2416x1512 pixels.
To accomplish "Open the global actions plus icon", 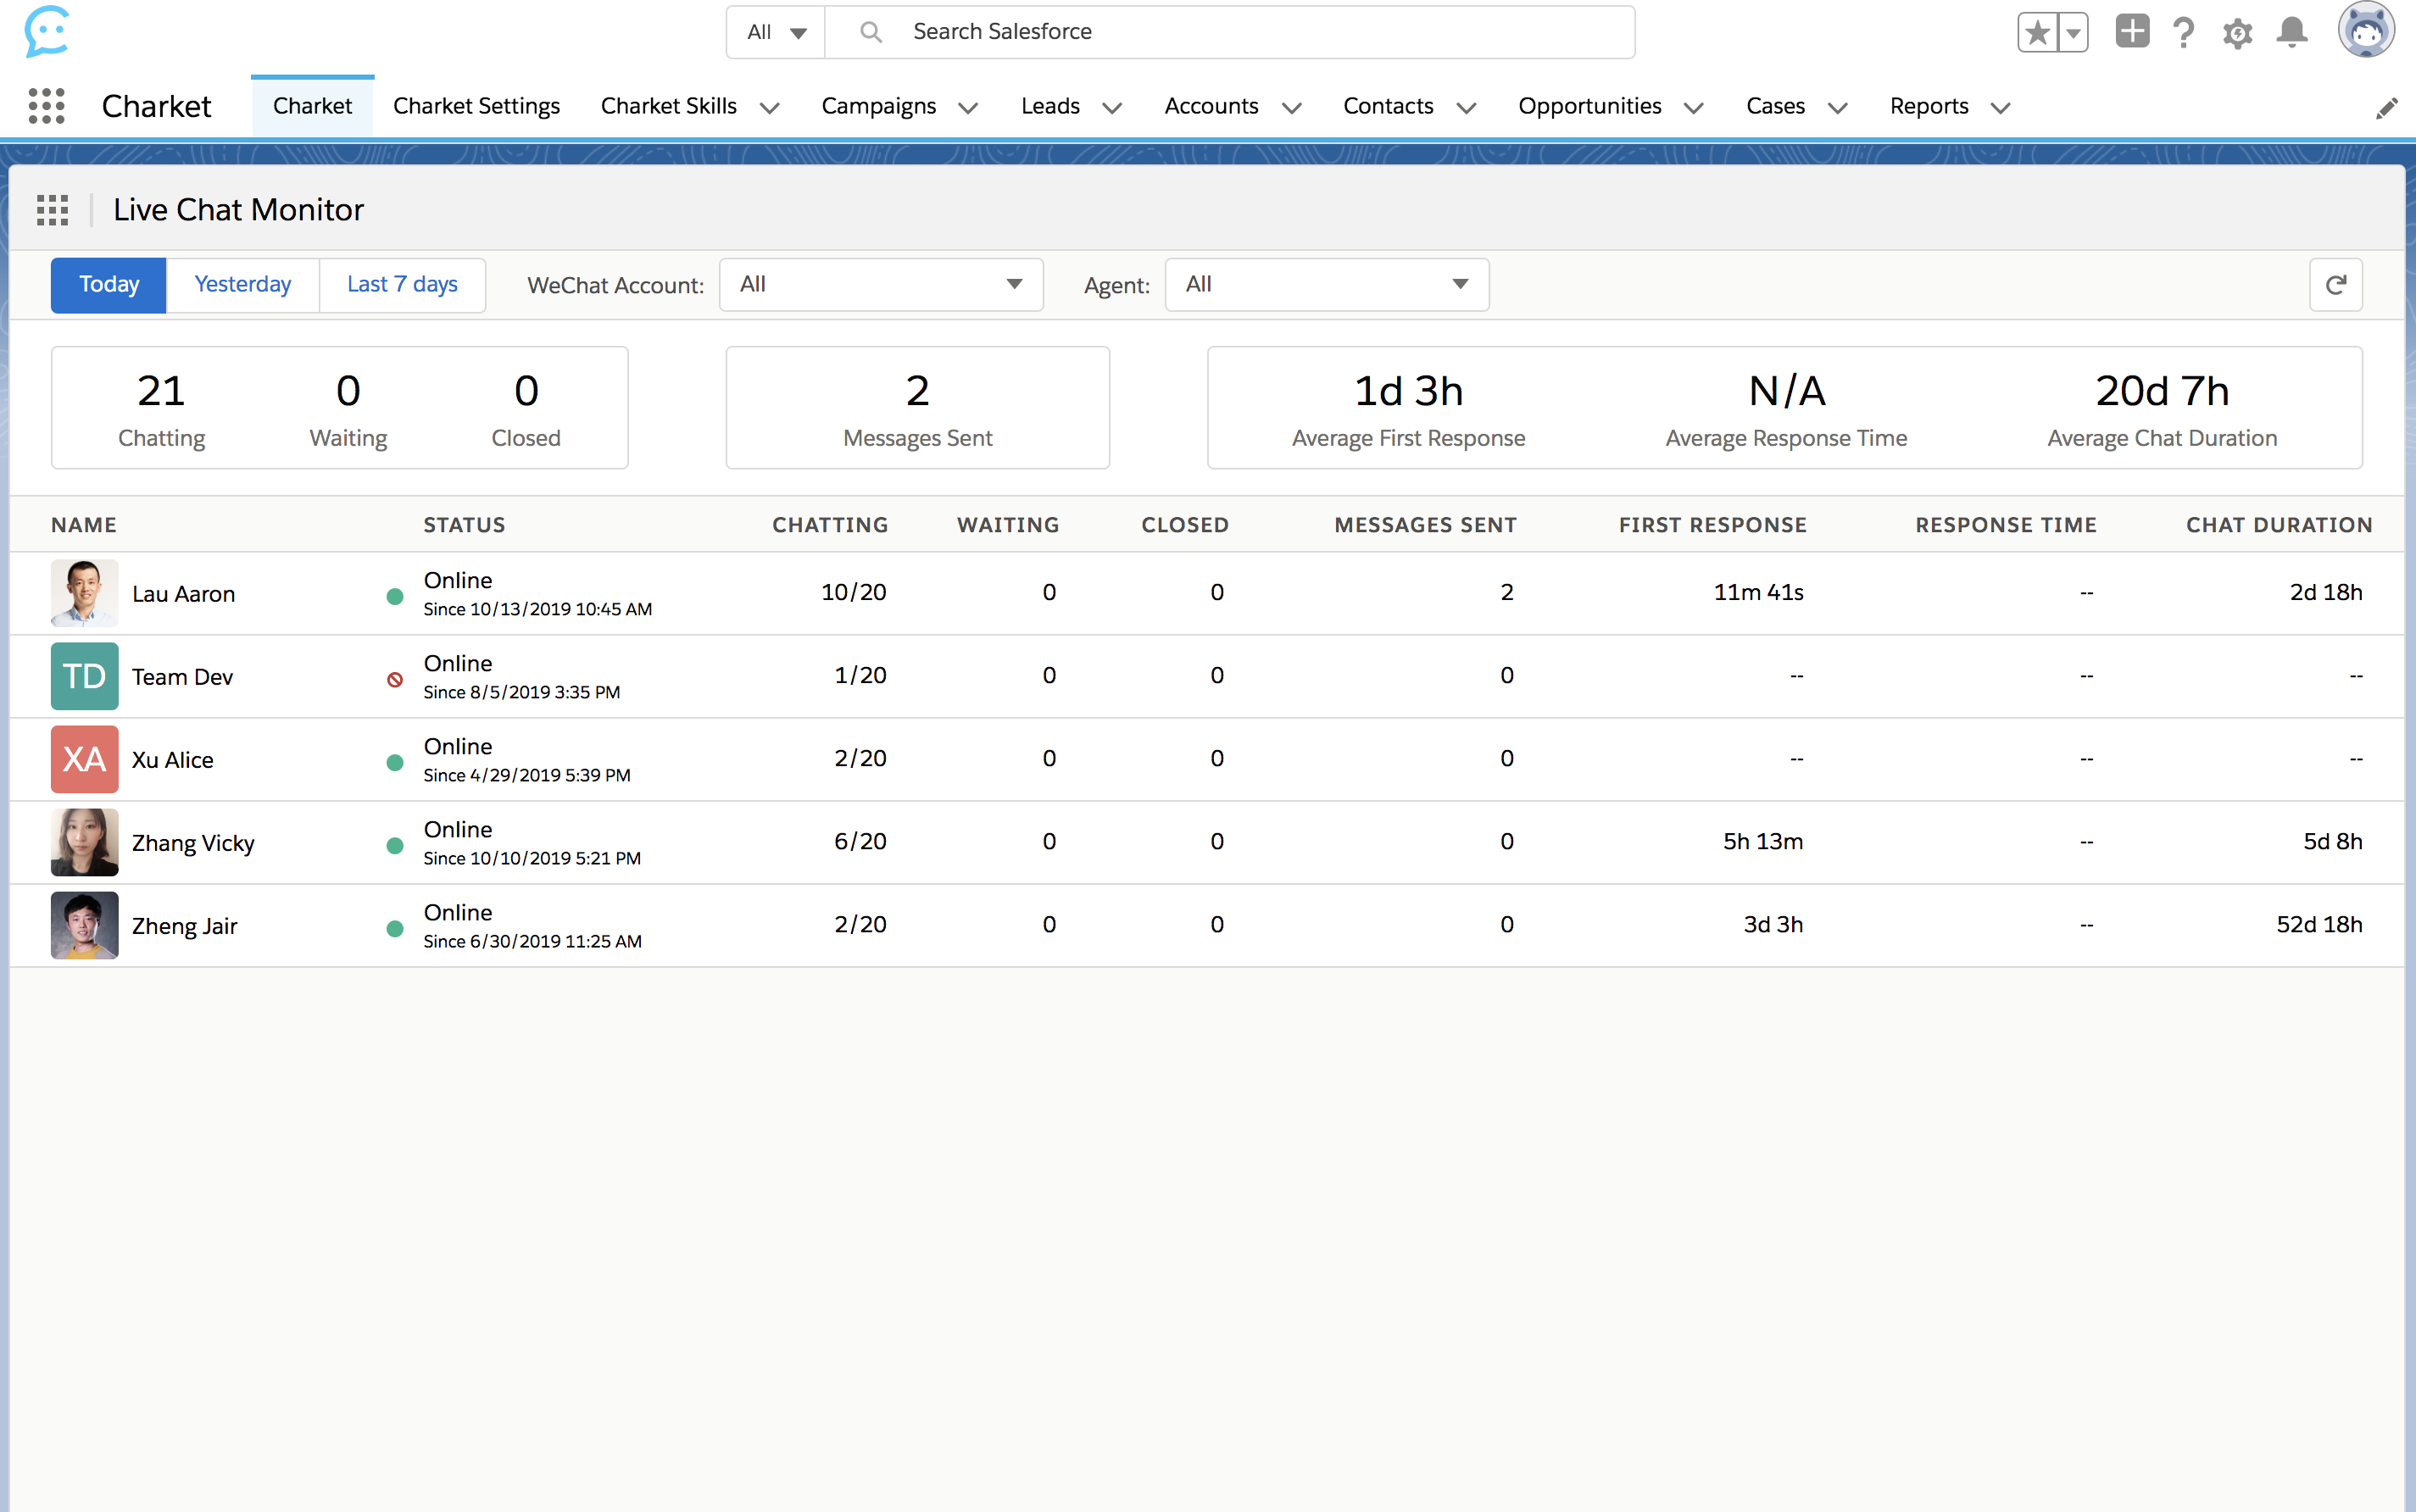I will [x=2131, y=32].
